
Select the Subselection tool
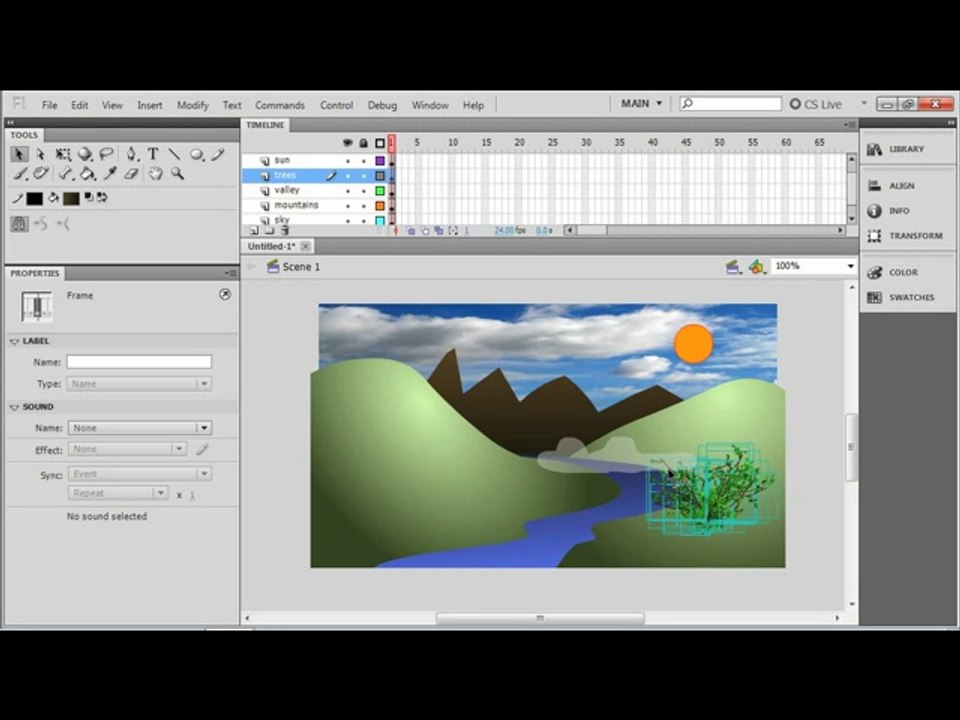point(40,154)
